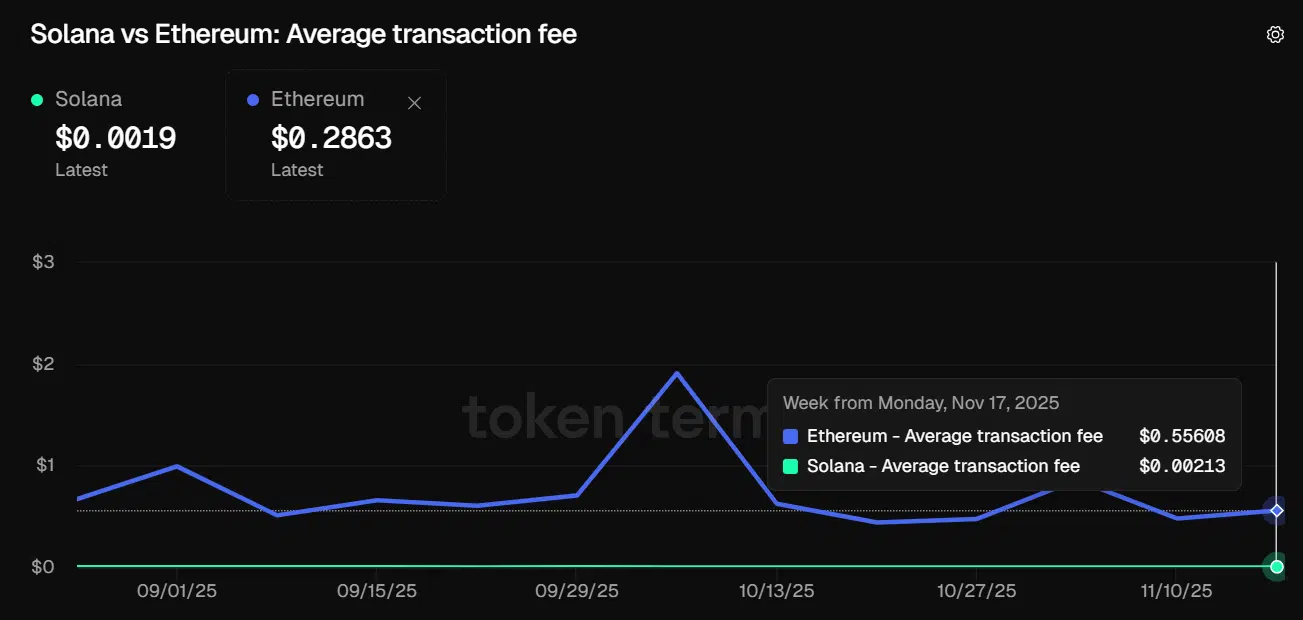Click the Ethereum peak near 10/06
The width and height of the screenshot is (1303, 620).
[677, 373]
